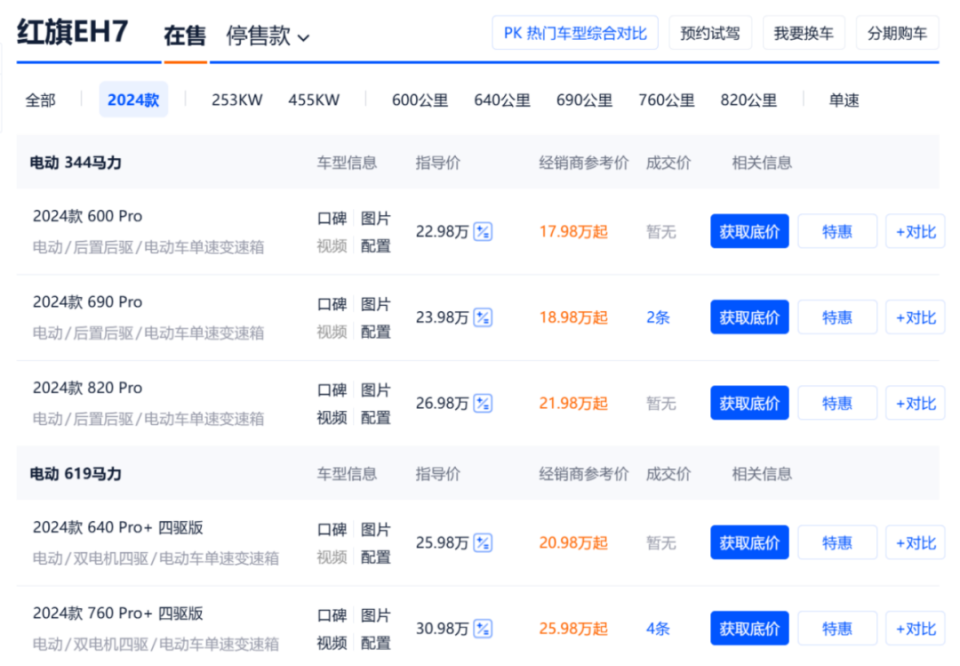
Task: View 图片 gallery of 820 Pro
Action: point(376,388)
